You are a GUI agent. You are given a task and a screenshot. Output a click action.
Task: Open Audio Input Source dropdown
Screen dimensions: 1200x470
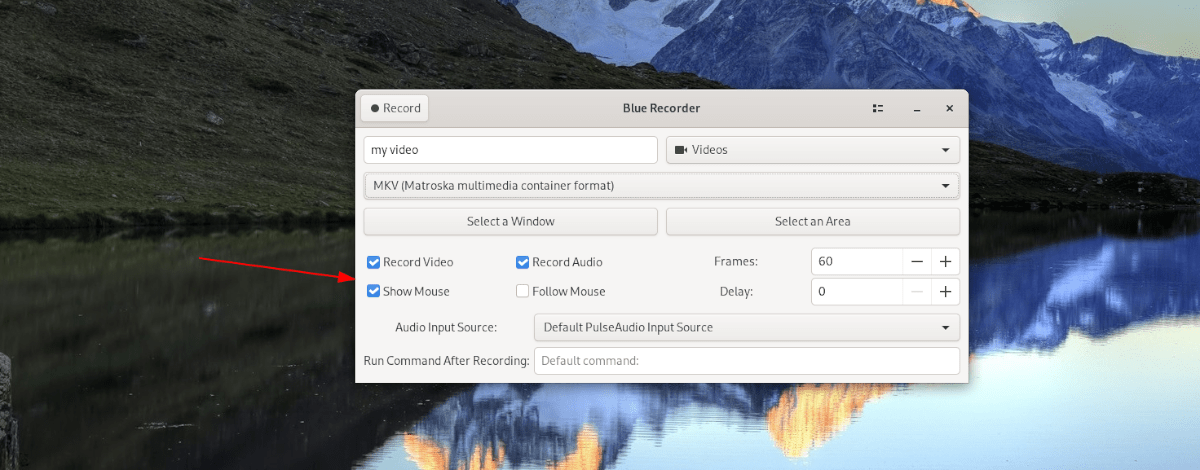coord(747,327)
